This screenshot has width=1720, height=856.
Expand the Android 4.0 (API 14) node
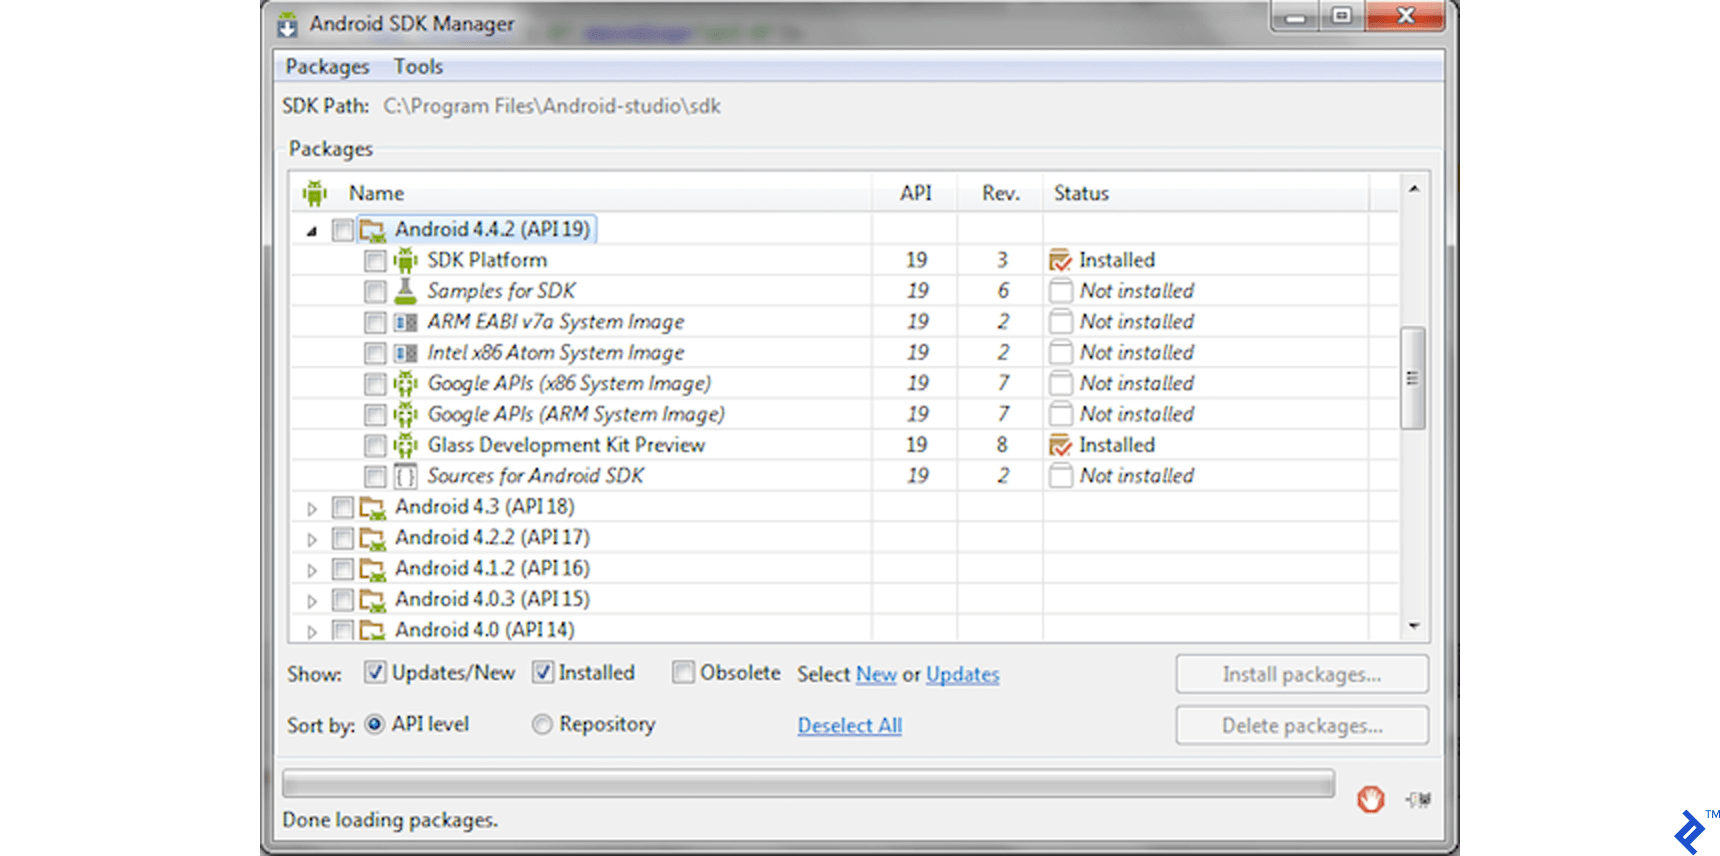312,632
